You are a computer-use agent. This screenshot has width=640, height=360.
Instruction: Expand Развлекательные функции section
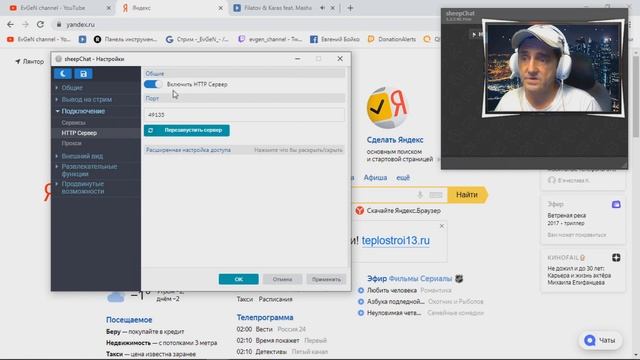tap(89, 170)
